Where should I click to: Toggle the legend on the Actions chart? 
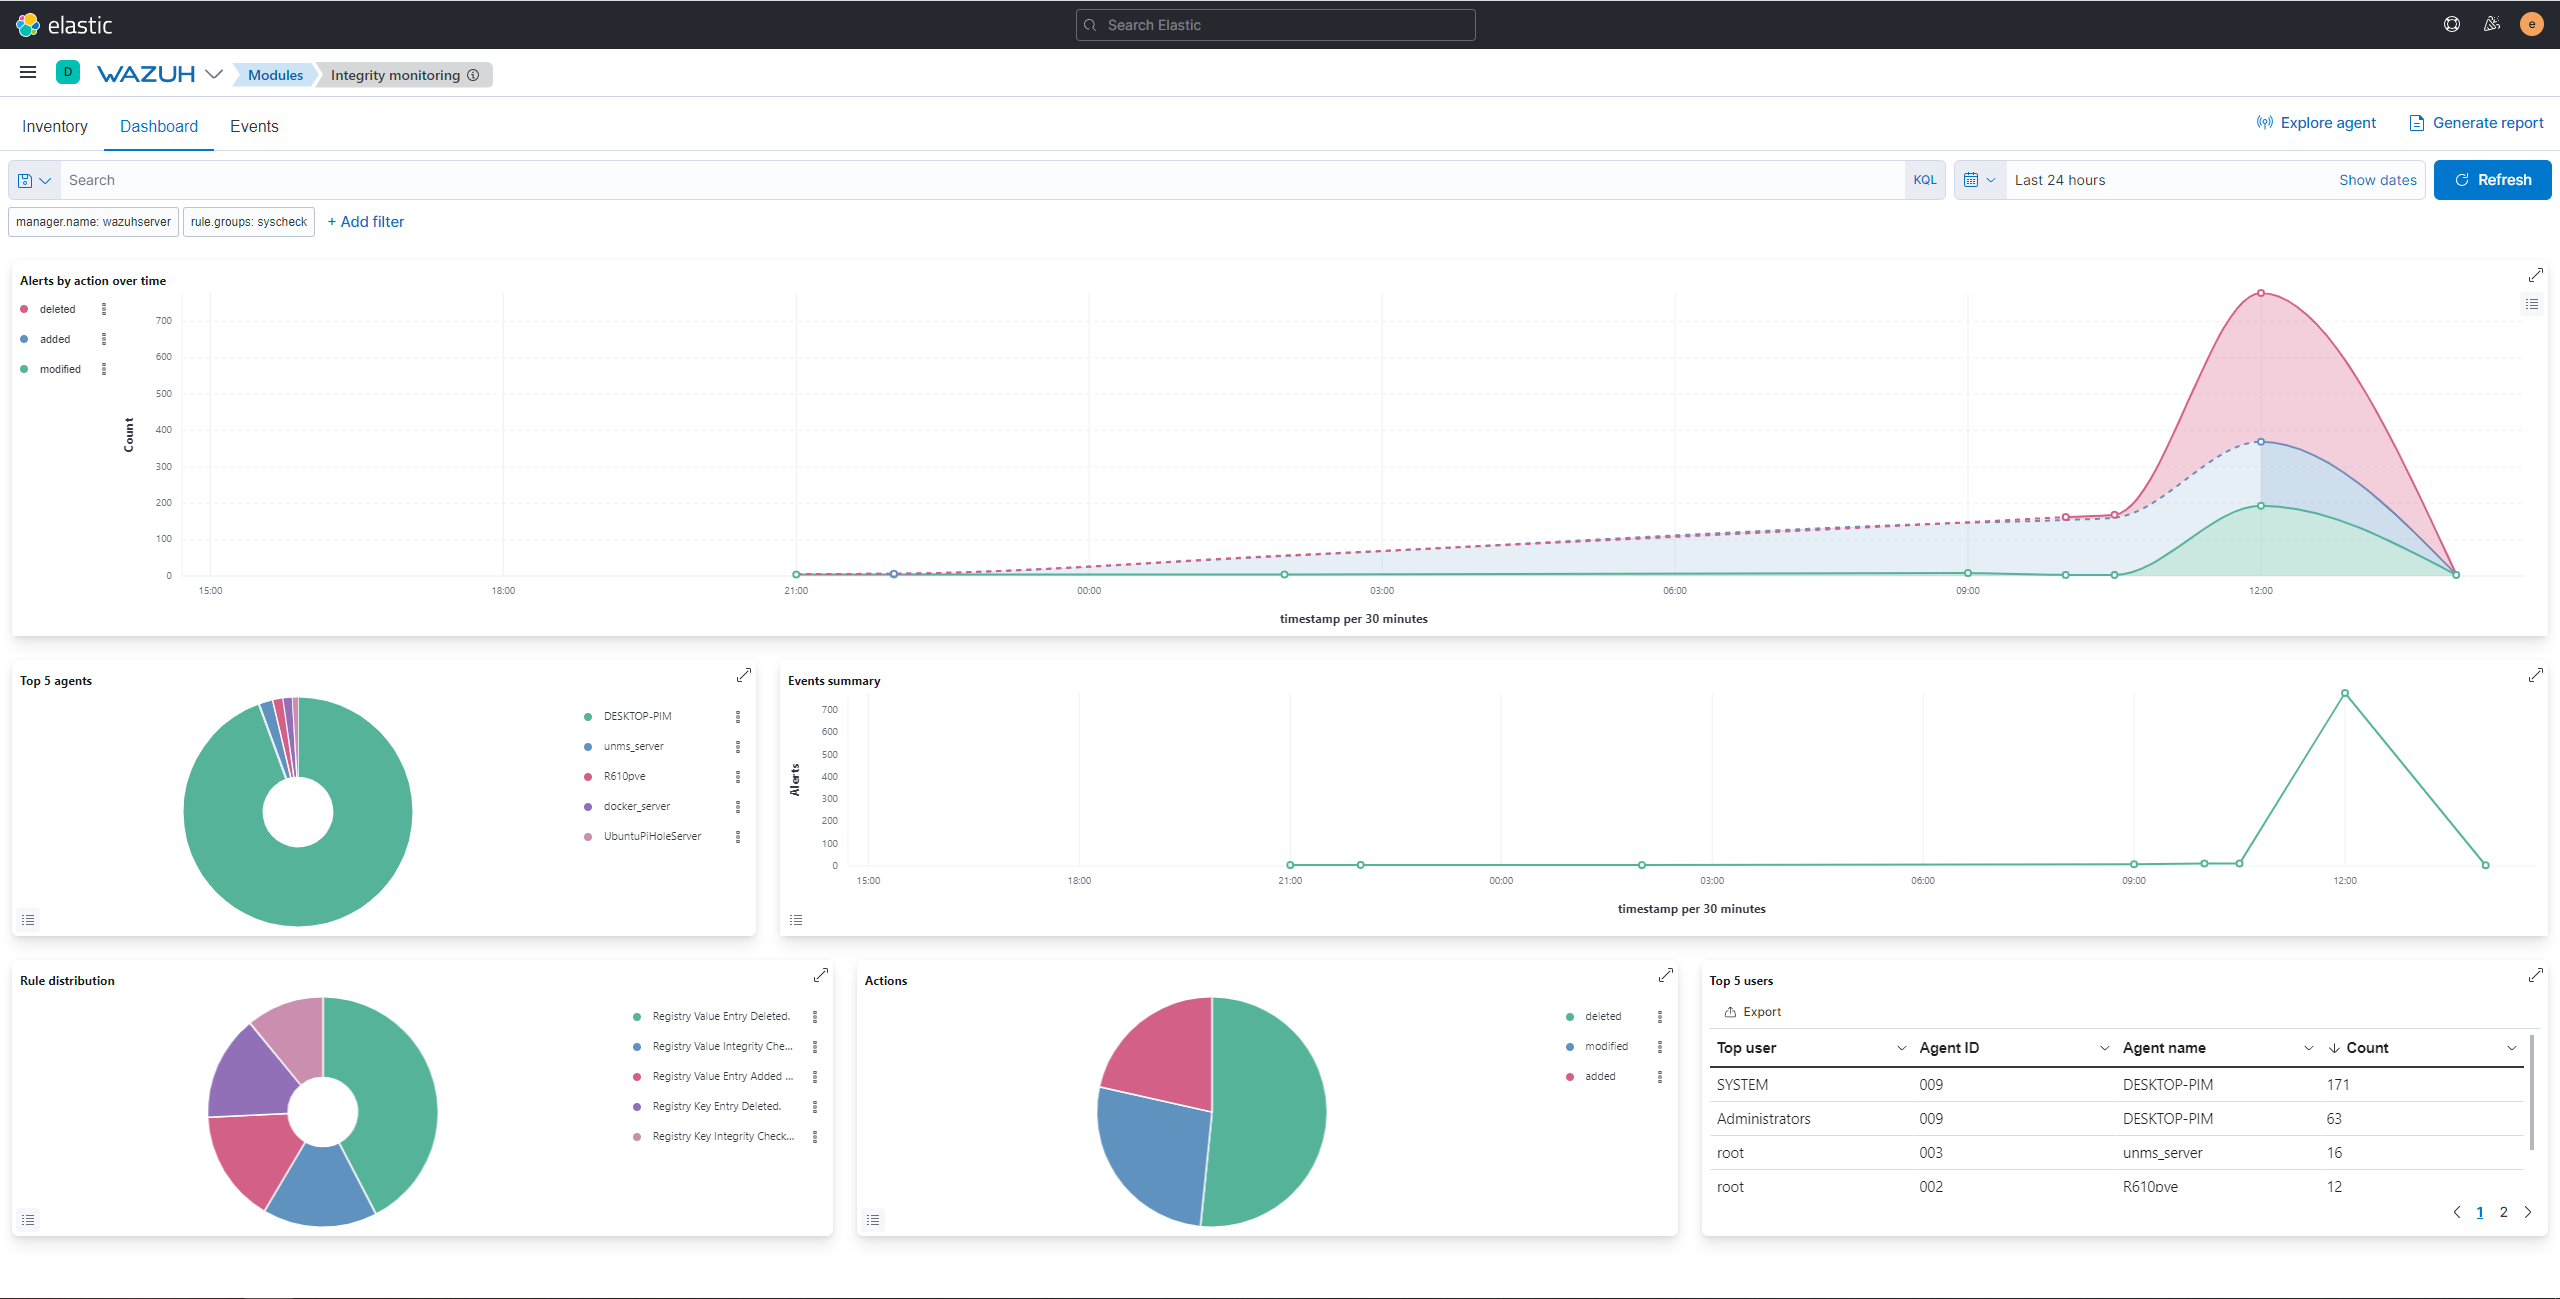(873, 1219)
